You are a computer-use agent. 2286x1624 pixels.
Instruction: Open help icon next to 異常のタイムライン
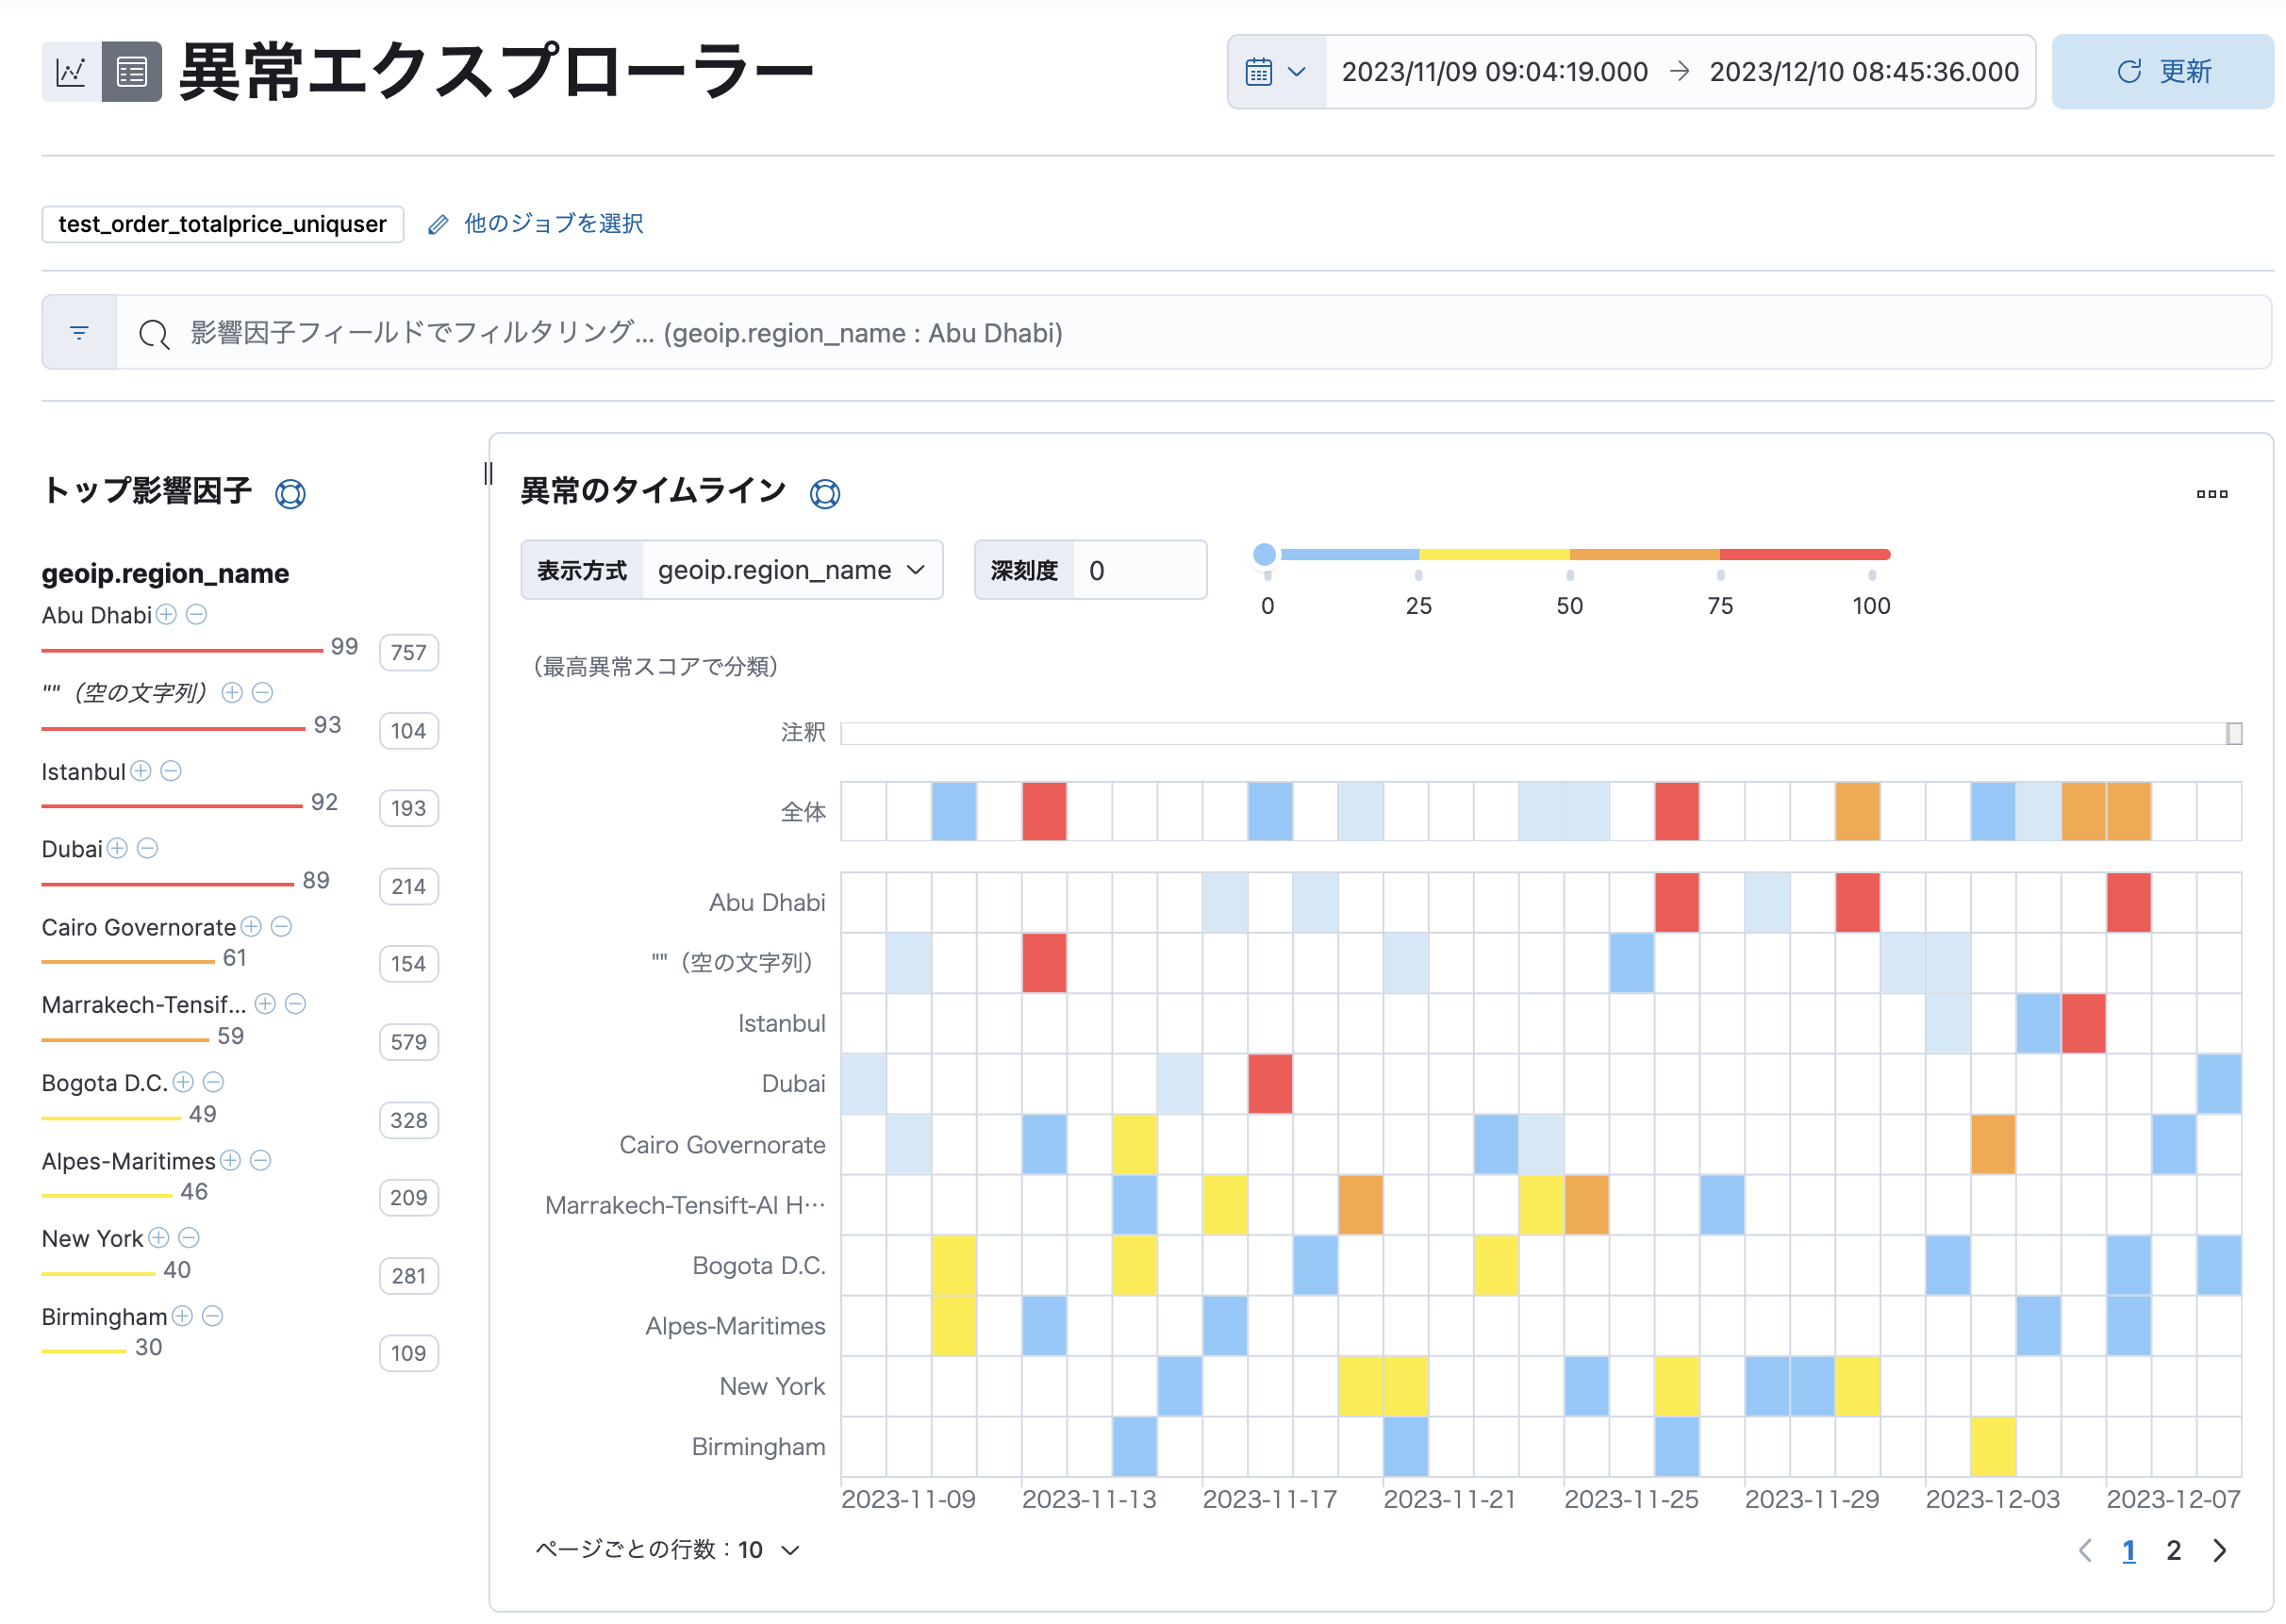tap(824, 494)
